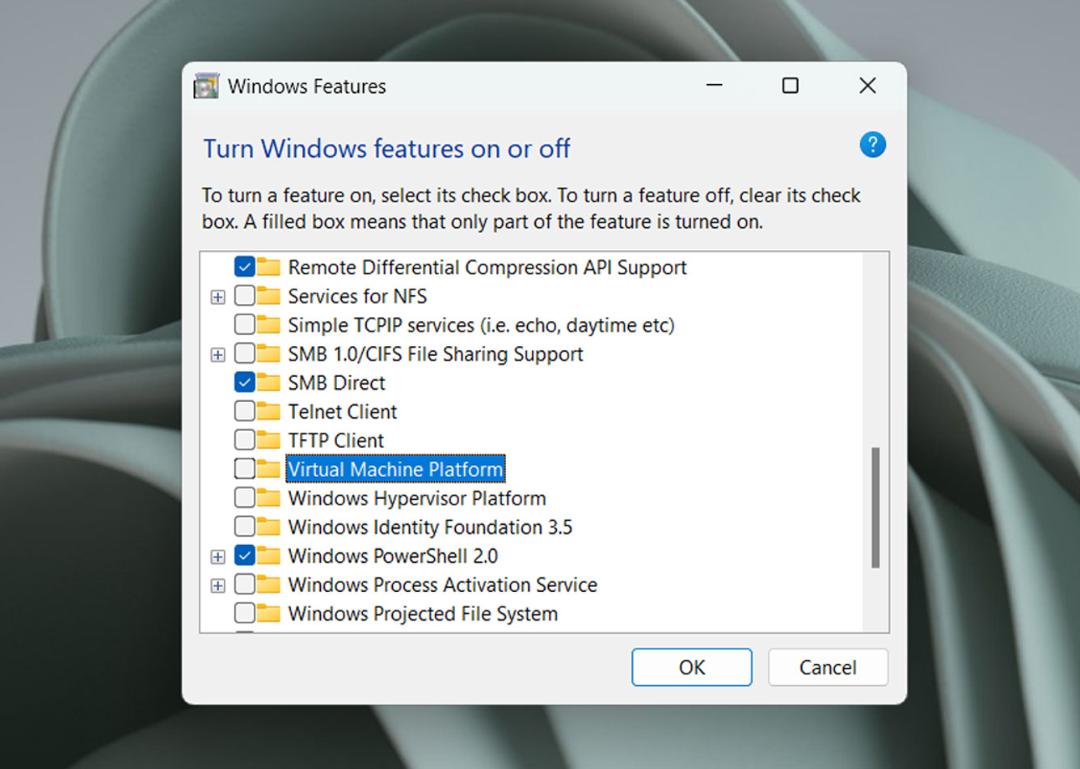Select Simple TCPIP services label

tap(481, 325)
